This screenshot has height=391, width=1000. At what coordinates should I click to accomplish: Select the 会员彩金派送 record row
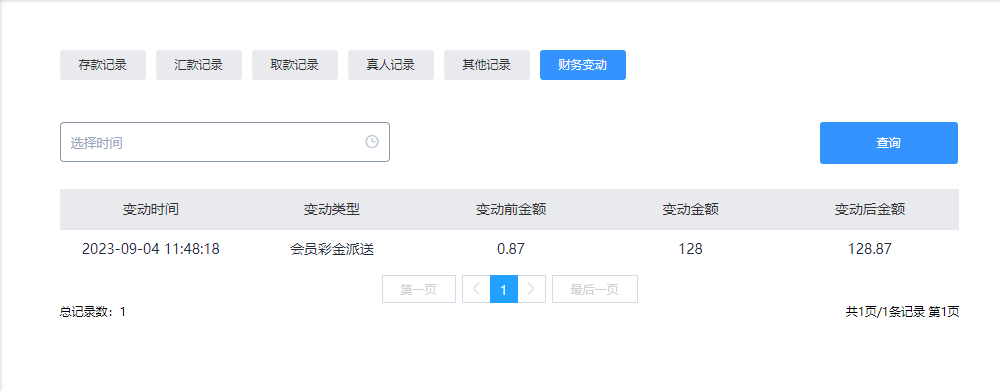510,249
